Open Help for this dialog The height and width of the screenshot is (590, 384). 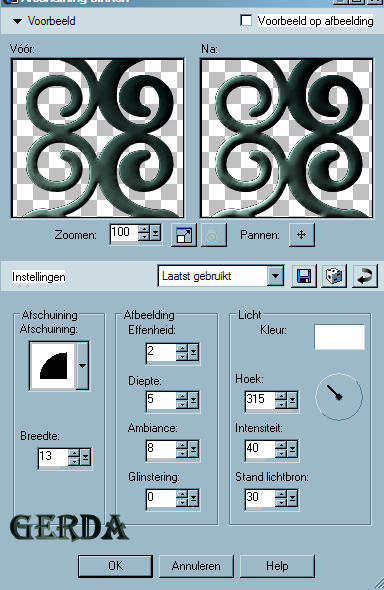277,566
